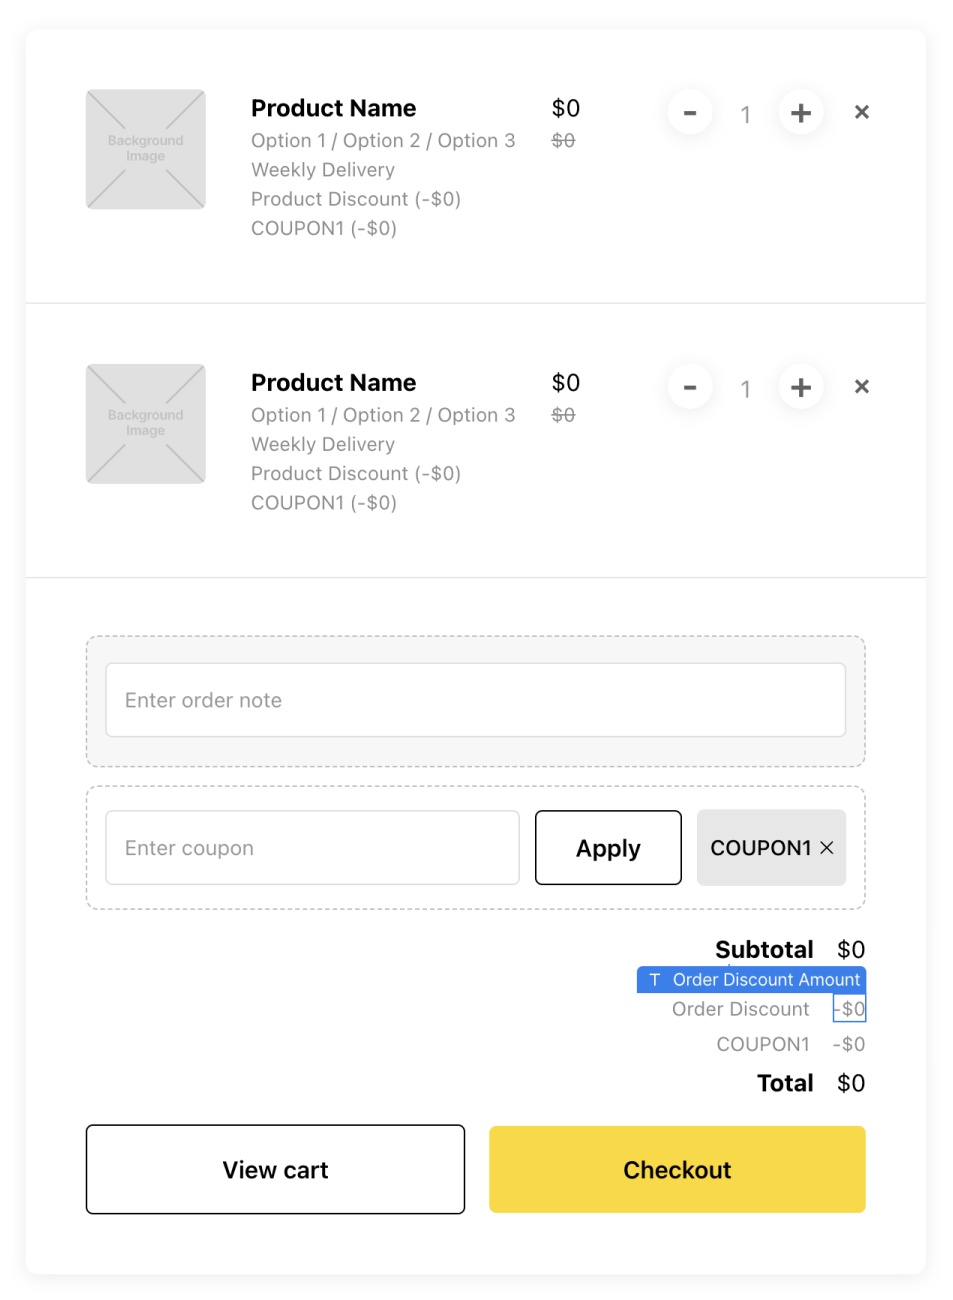Click the T icon in Order Discount Amount label
Screen dimensions: 953x1300
coord(655,980)
